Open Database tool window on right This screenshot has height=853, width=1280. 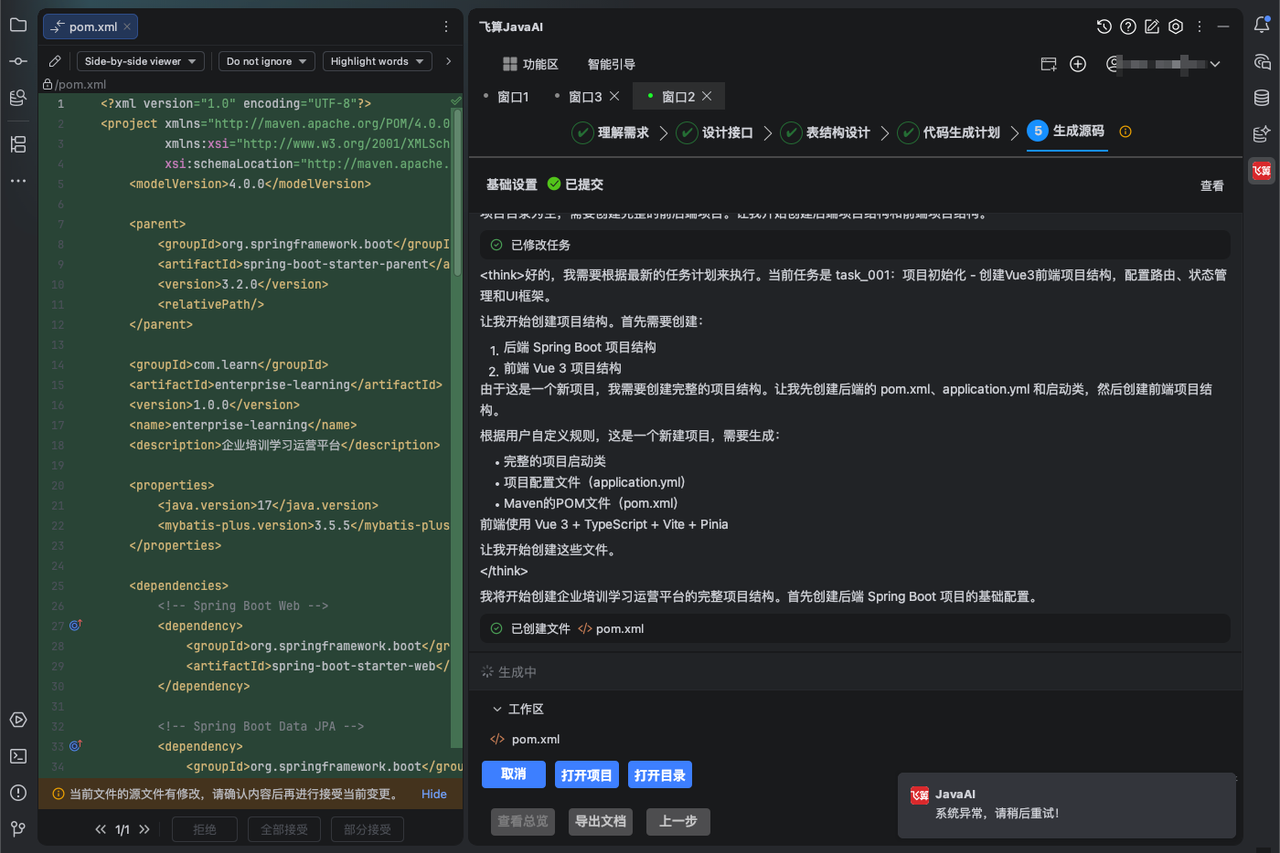1262,98
